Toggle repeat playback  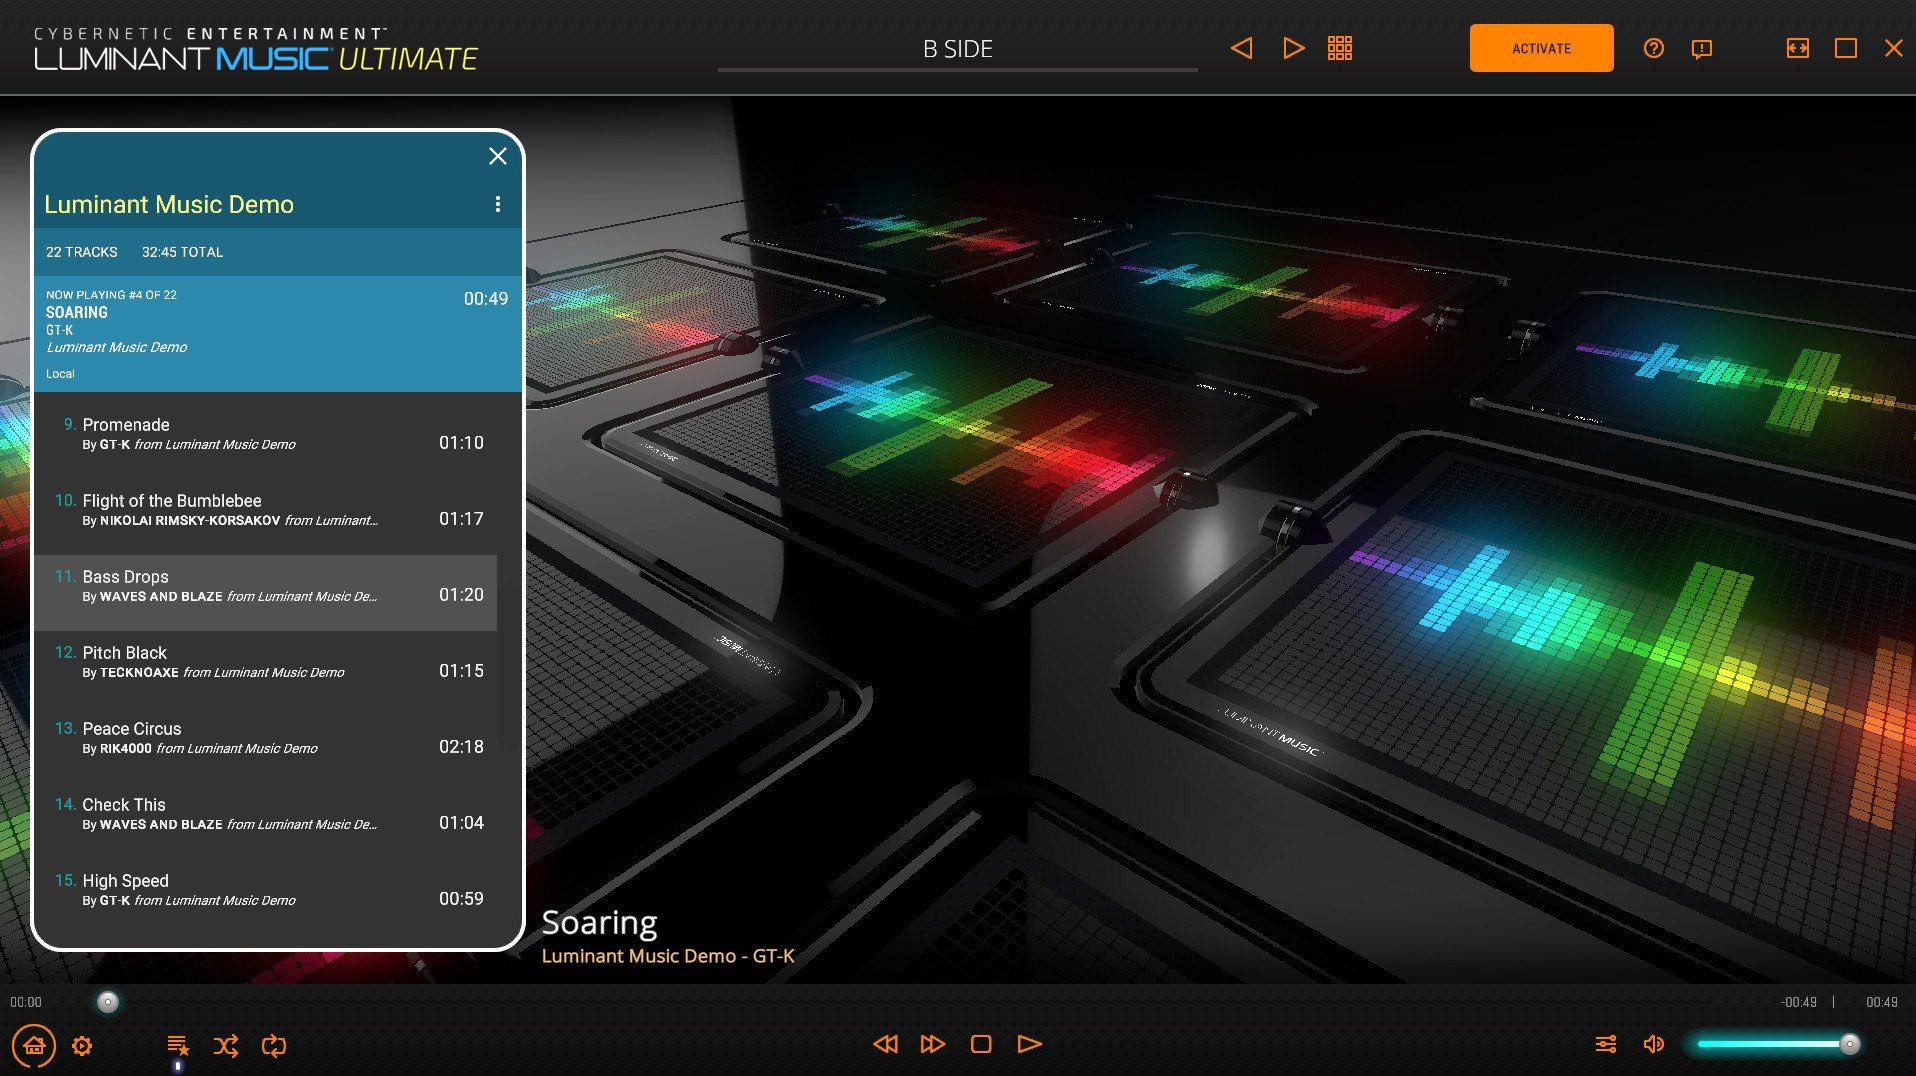[x=274, y=1046]
